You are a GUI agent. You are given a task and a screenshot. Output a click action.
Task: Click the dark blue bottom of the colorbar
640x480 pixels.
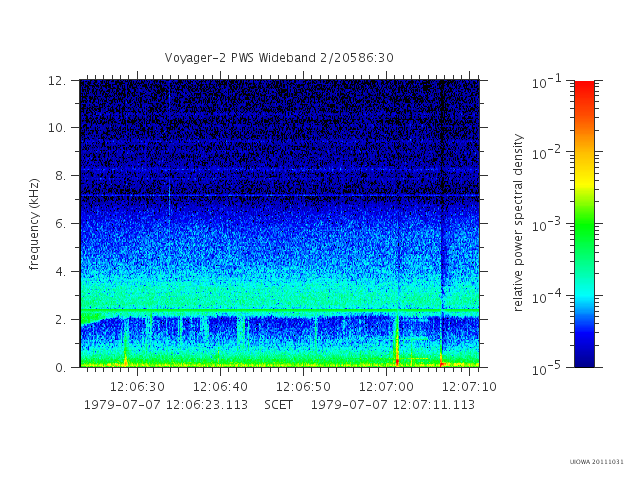tap(584, 359)
